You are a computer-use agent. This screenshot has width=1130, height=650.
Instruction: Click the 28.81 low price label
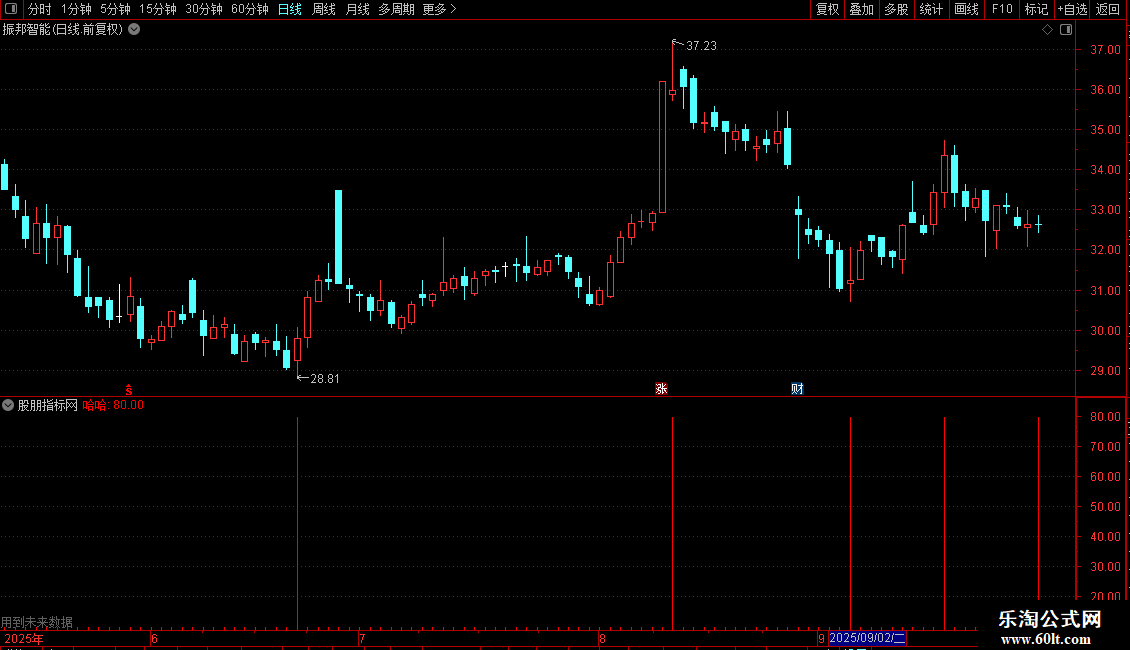click(325, 378)
